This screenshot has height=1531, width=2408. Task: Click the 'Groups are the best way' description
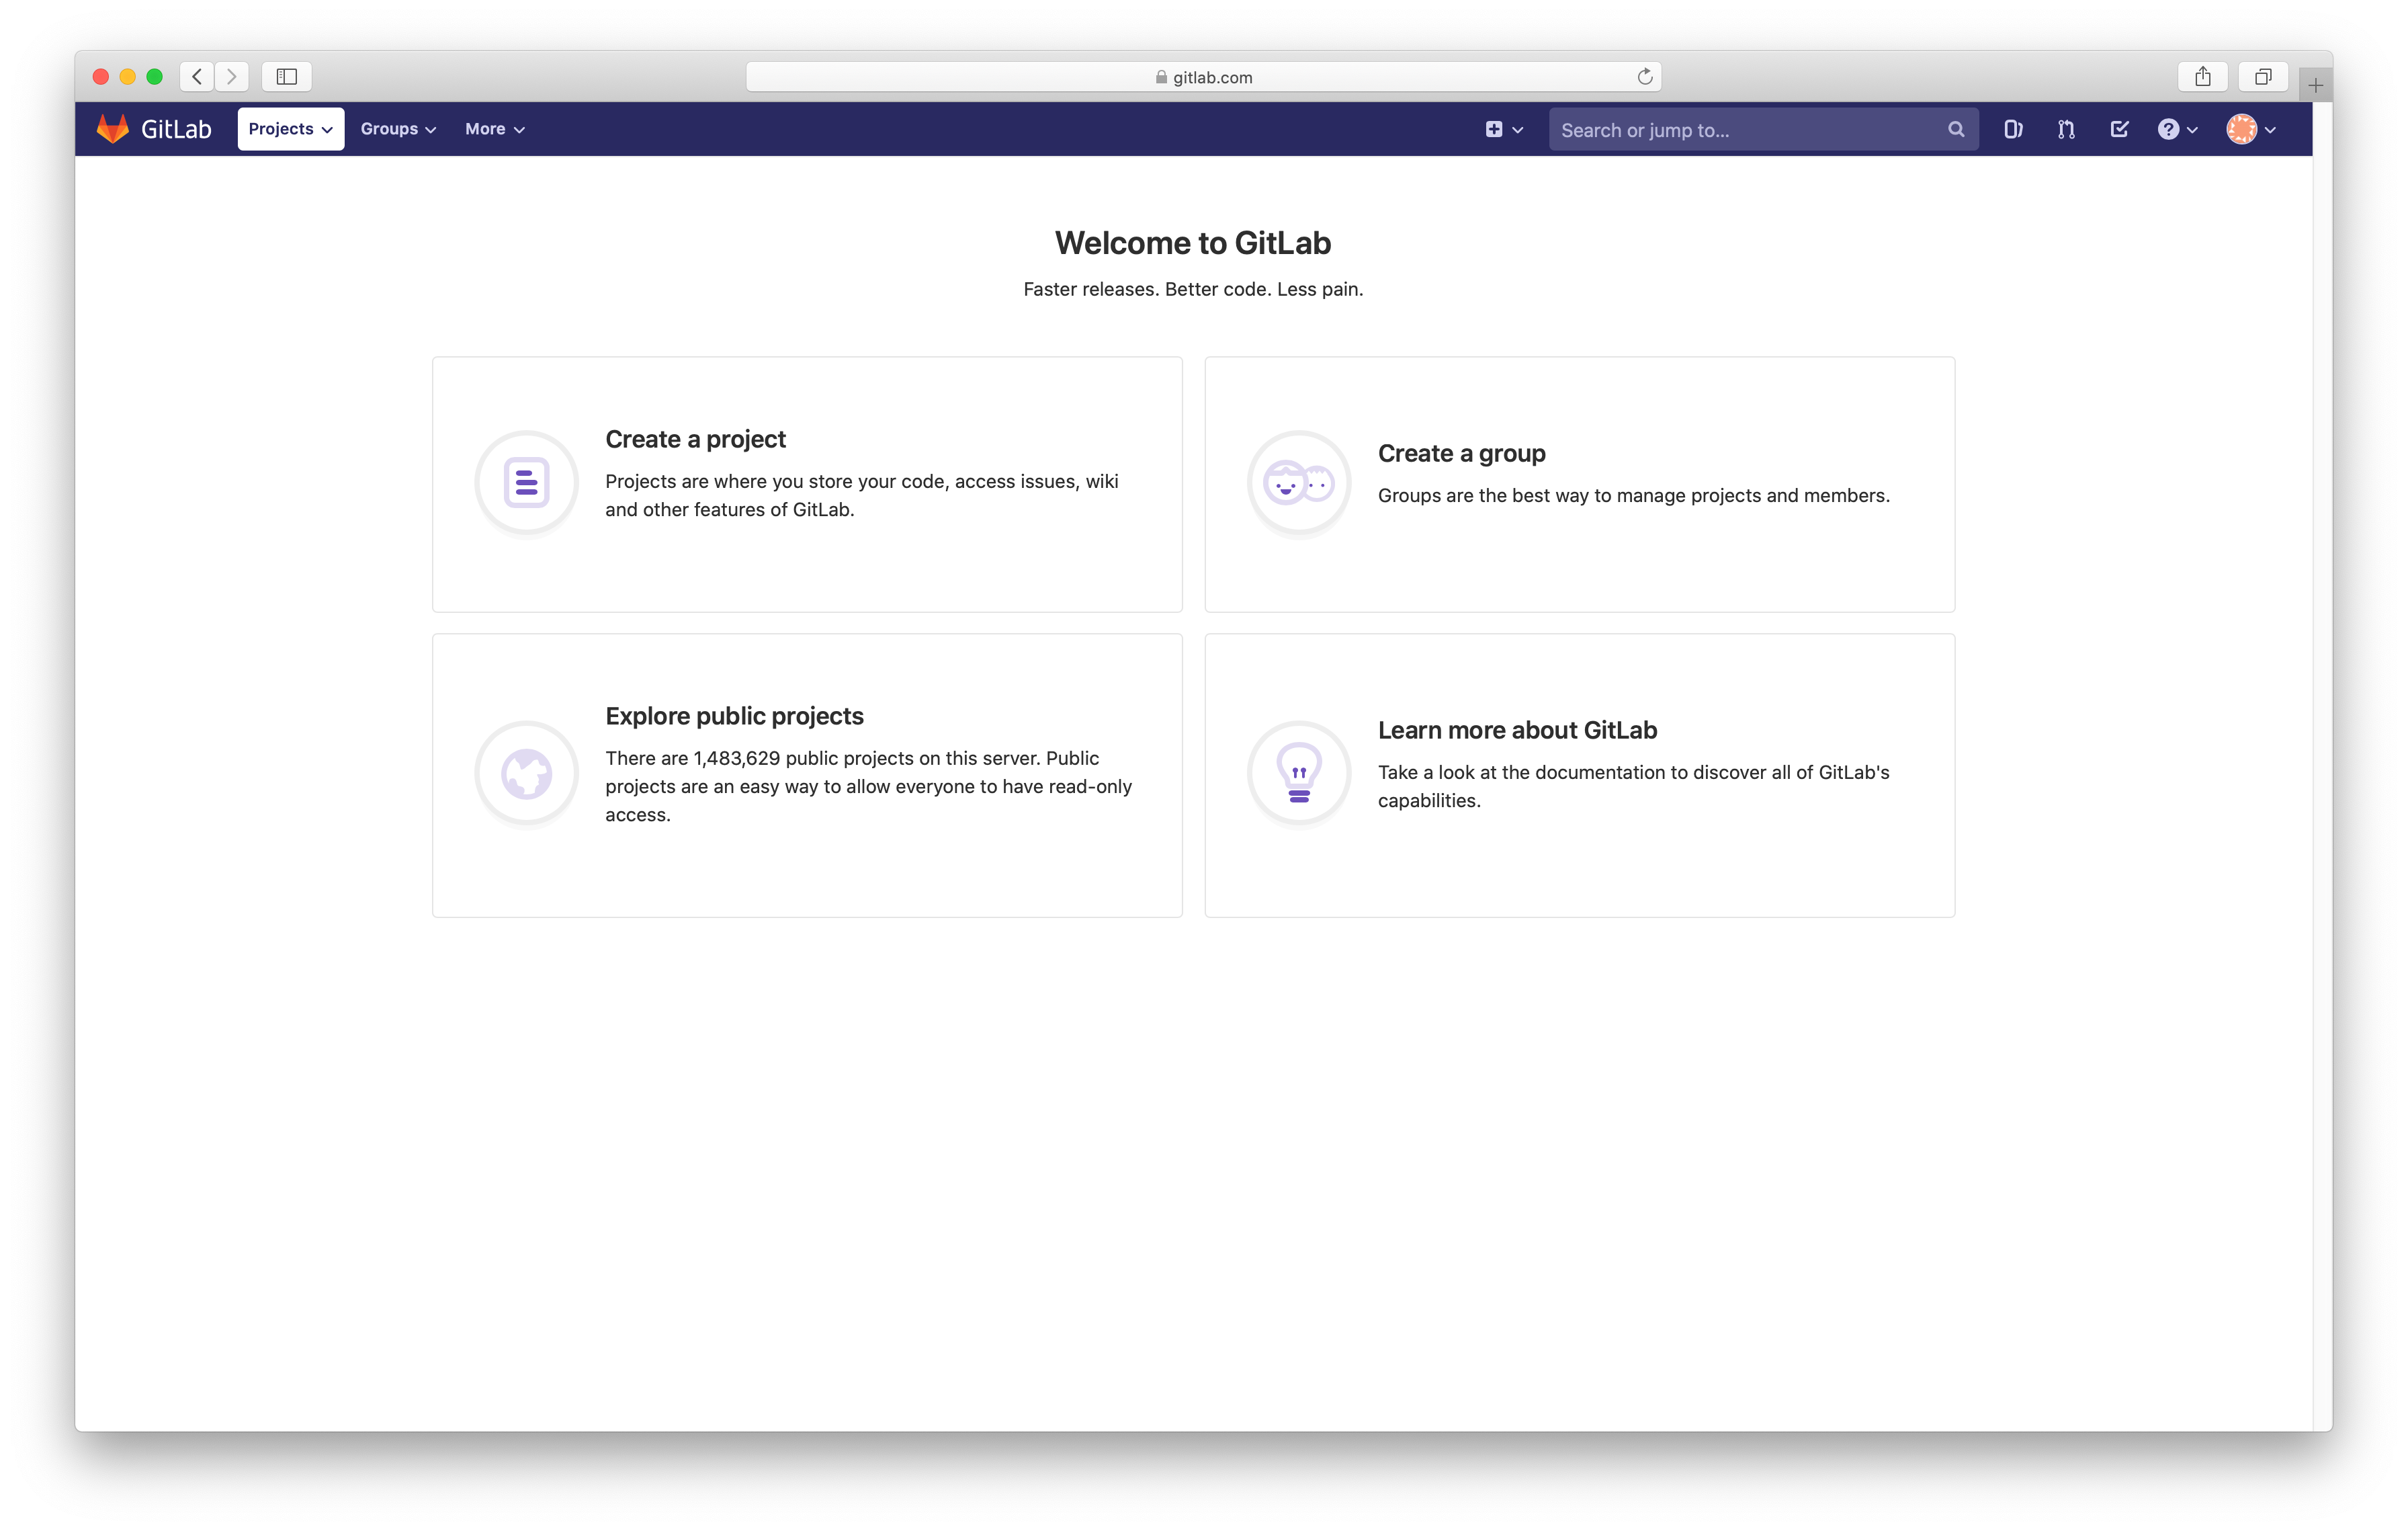[1634, 495]
